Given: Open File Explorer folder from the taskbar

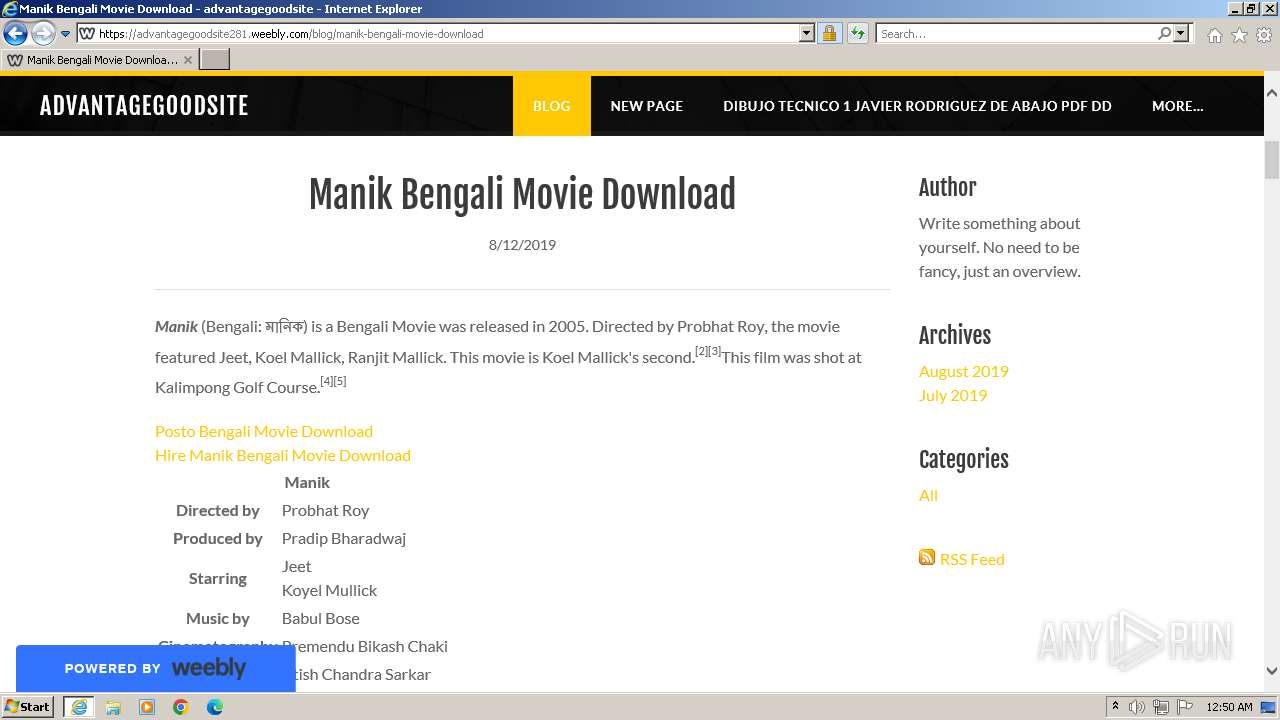Looking at the screenshot, I should 113,707.
